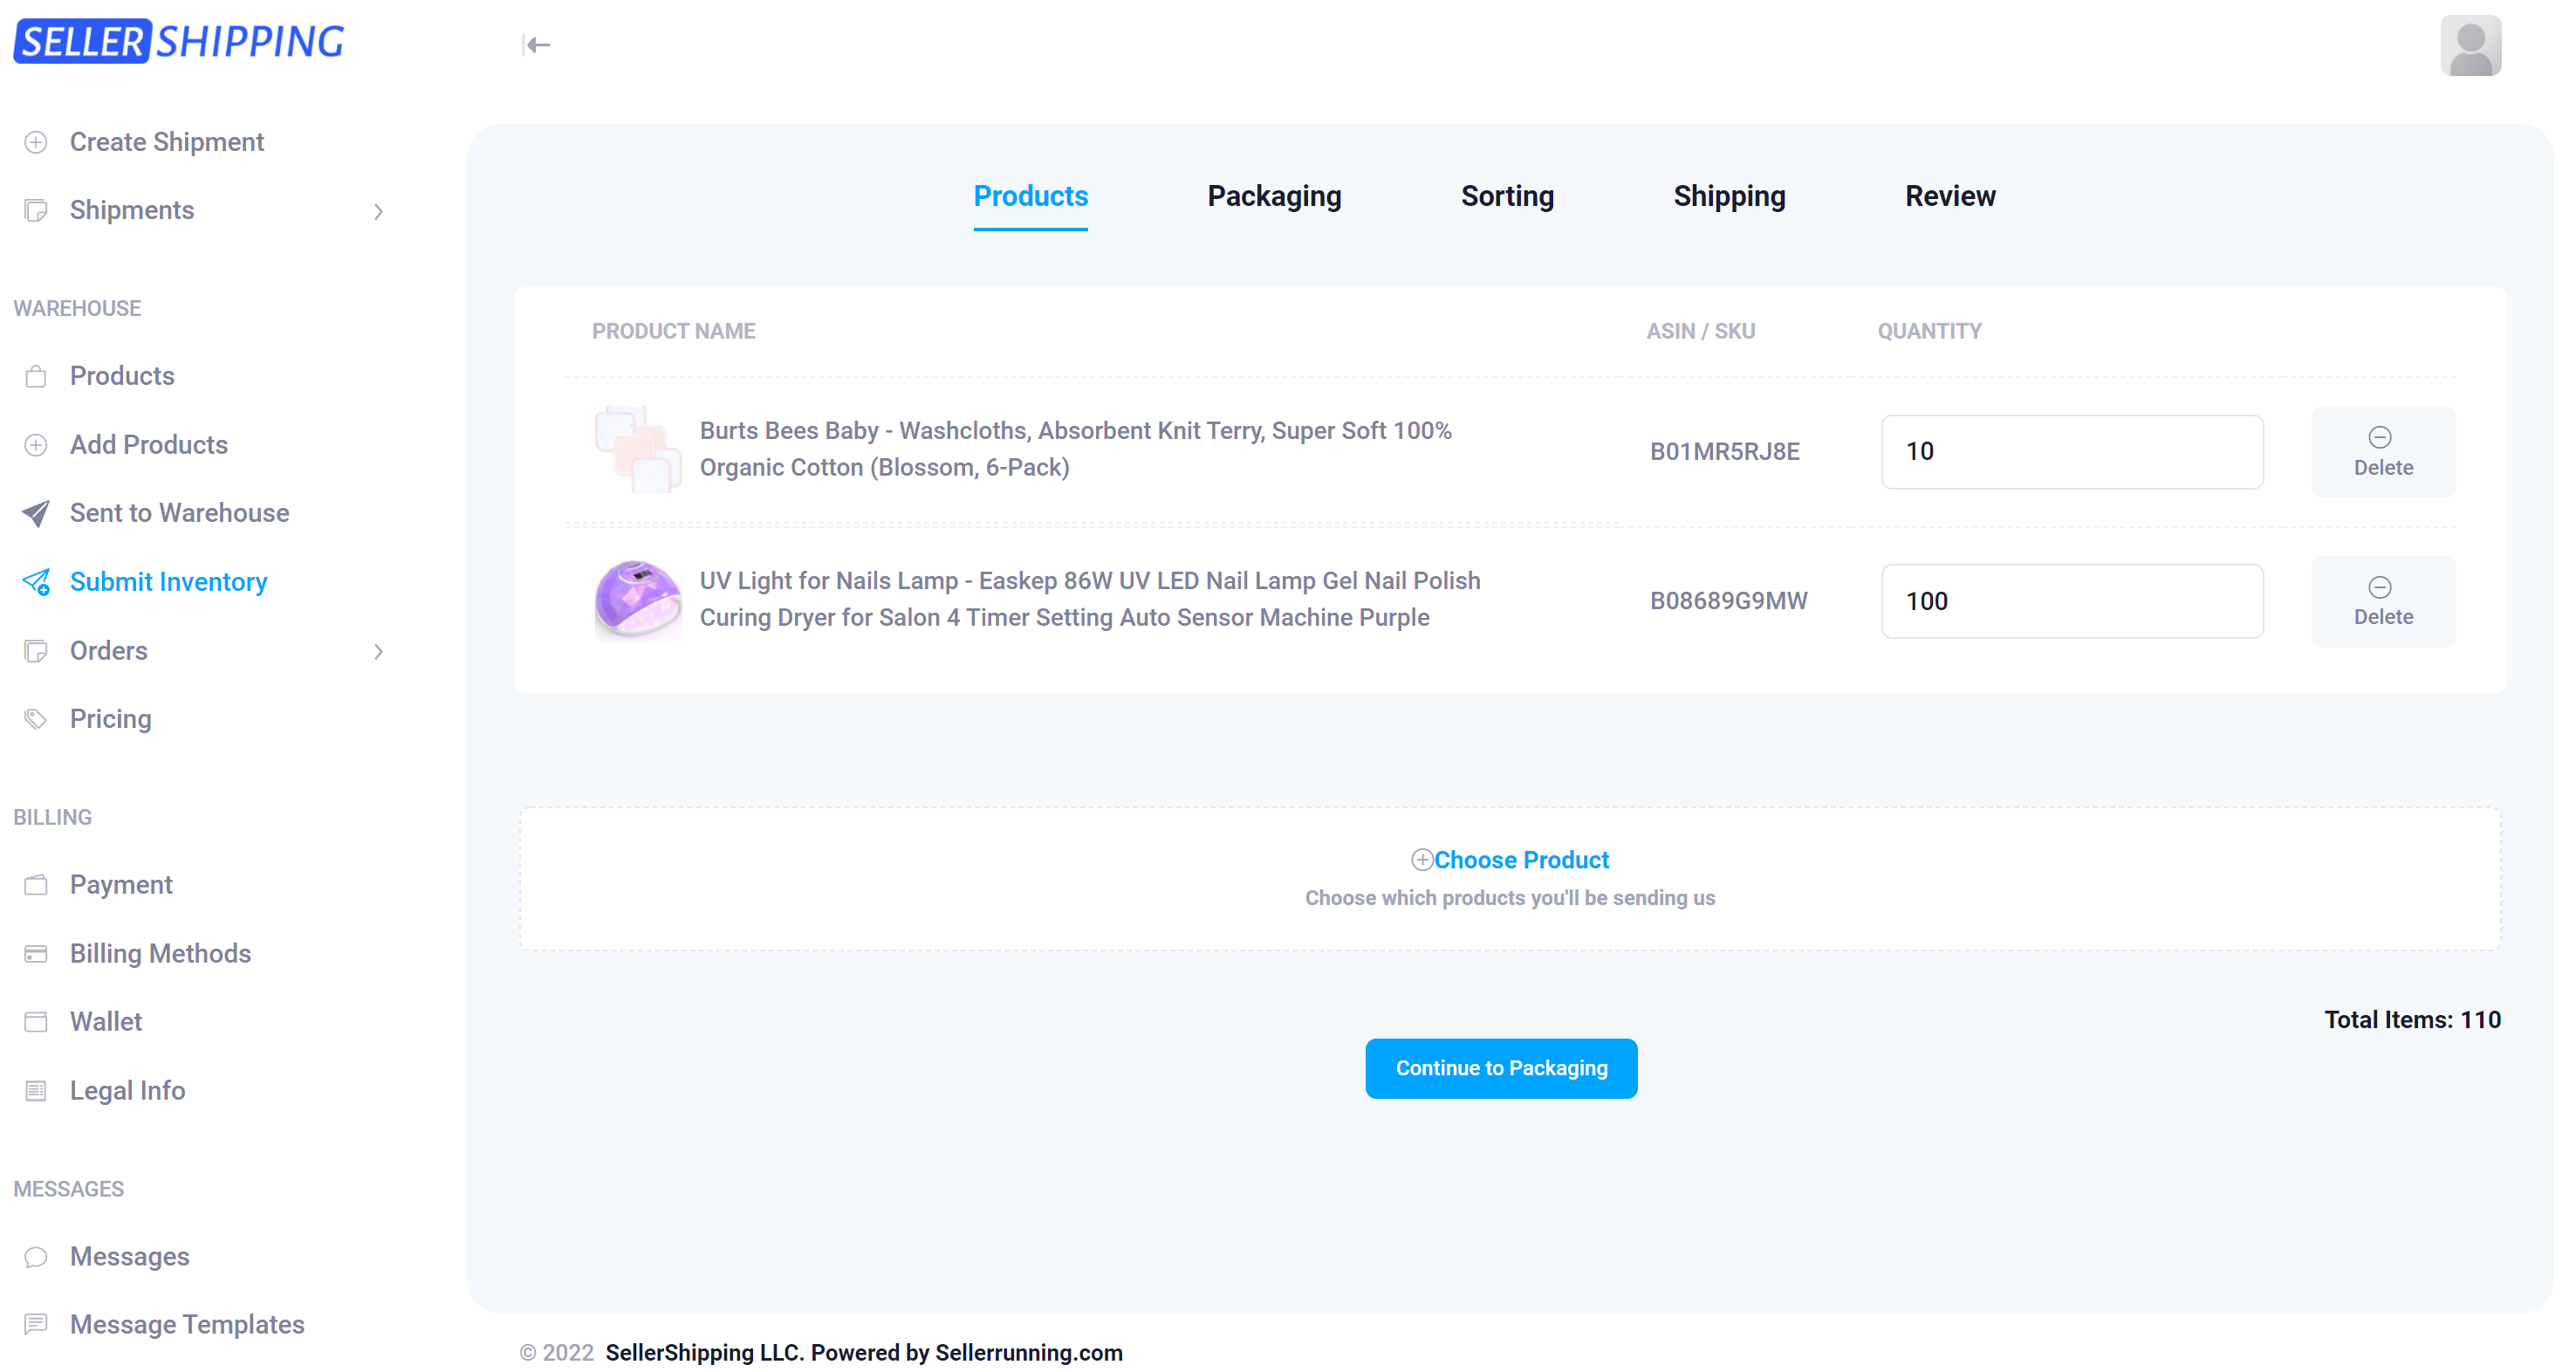This screenshot has height=1372, width=2576.
Task: Click the QUANTITY column header
Action: click(x=1929, y=331)
